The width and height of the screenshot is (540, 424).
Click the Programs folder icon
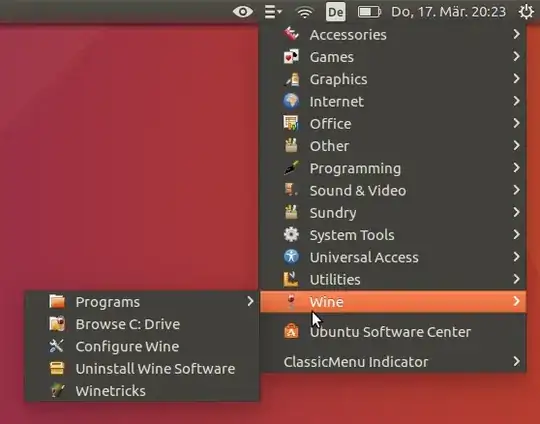57,301
